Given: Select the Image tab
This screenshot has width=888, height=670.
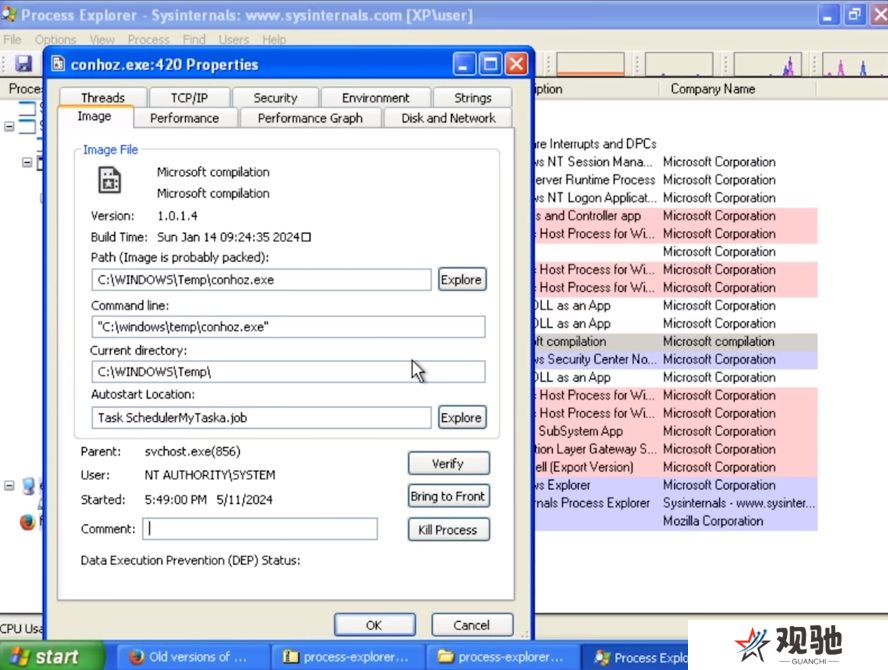Looking at the screenshot, I should pyautogui.click(x=95, y=116).
